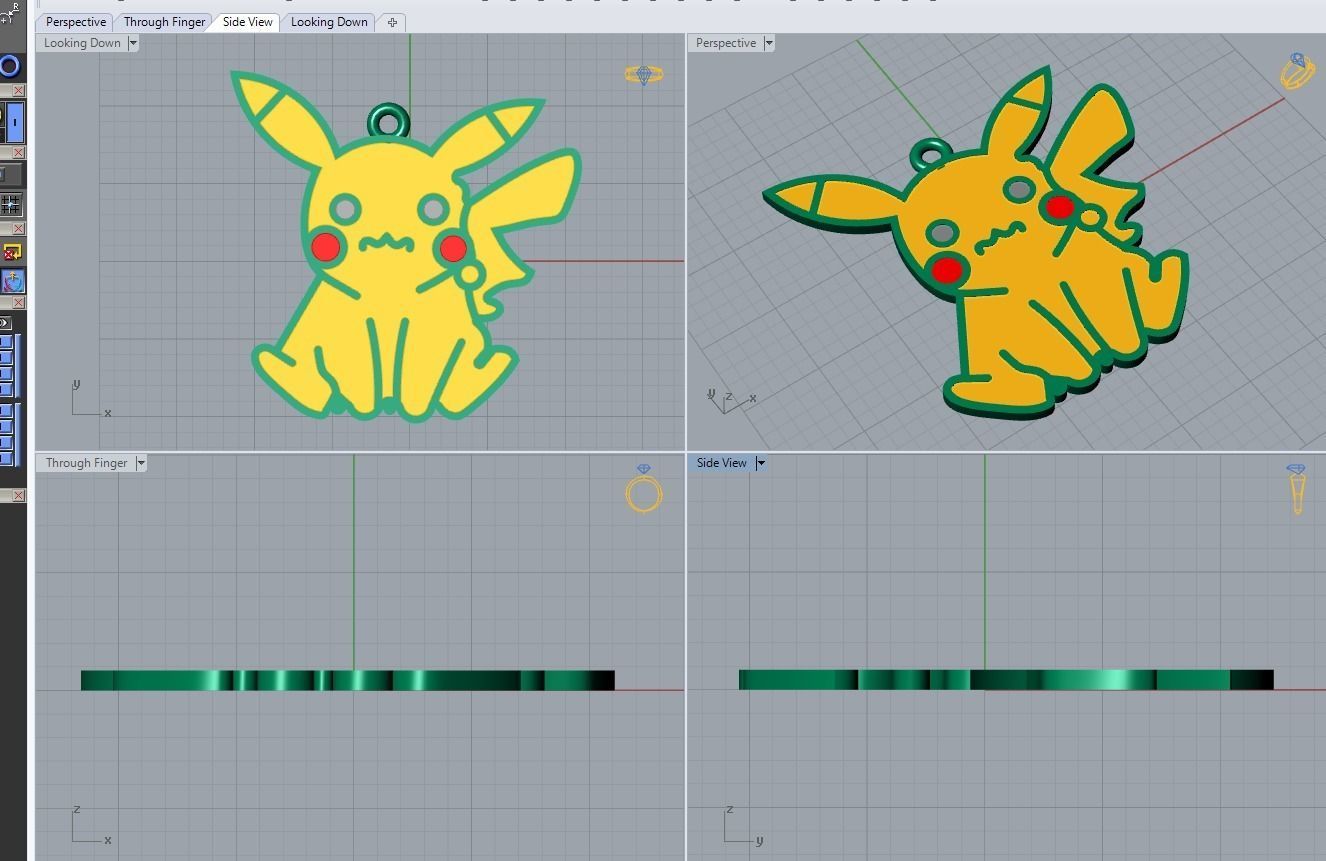Open the Looking Down tab
Viewport: 1326px width, 861px height.
coord(329,22)
